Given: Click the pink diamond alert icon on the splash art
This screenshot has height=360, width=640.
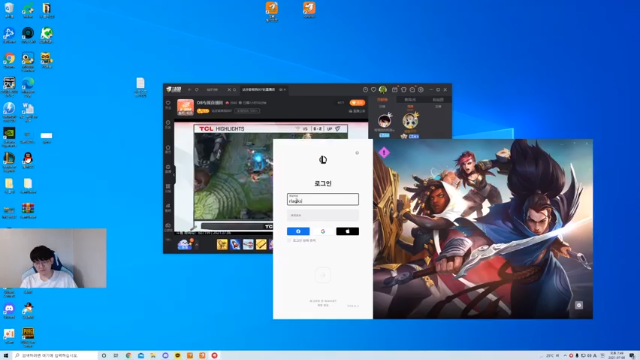Looking at the screenshot, I should click(384, 153).
